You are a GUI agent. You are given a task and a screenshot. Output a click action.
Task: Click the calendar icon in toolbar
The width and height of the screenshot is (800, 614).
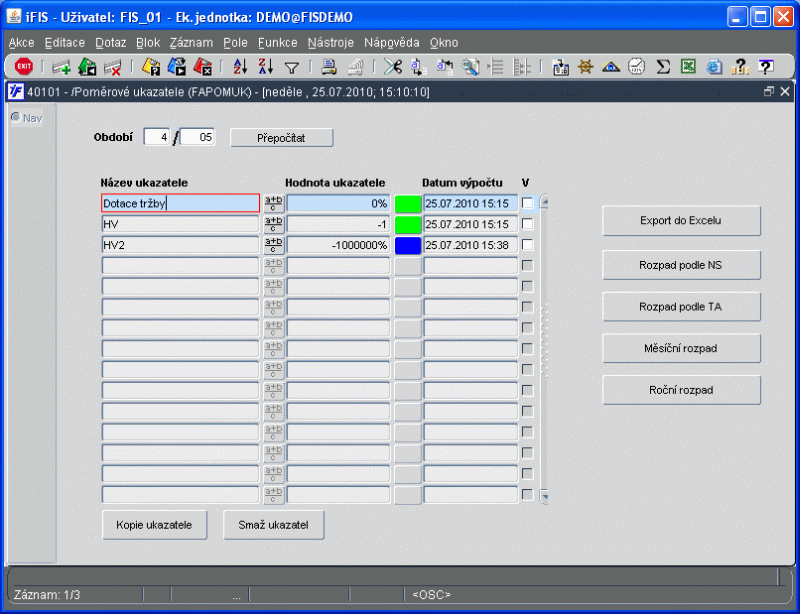pyautogui.click(x=560, y=67)
